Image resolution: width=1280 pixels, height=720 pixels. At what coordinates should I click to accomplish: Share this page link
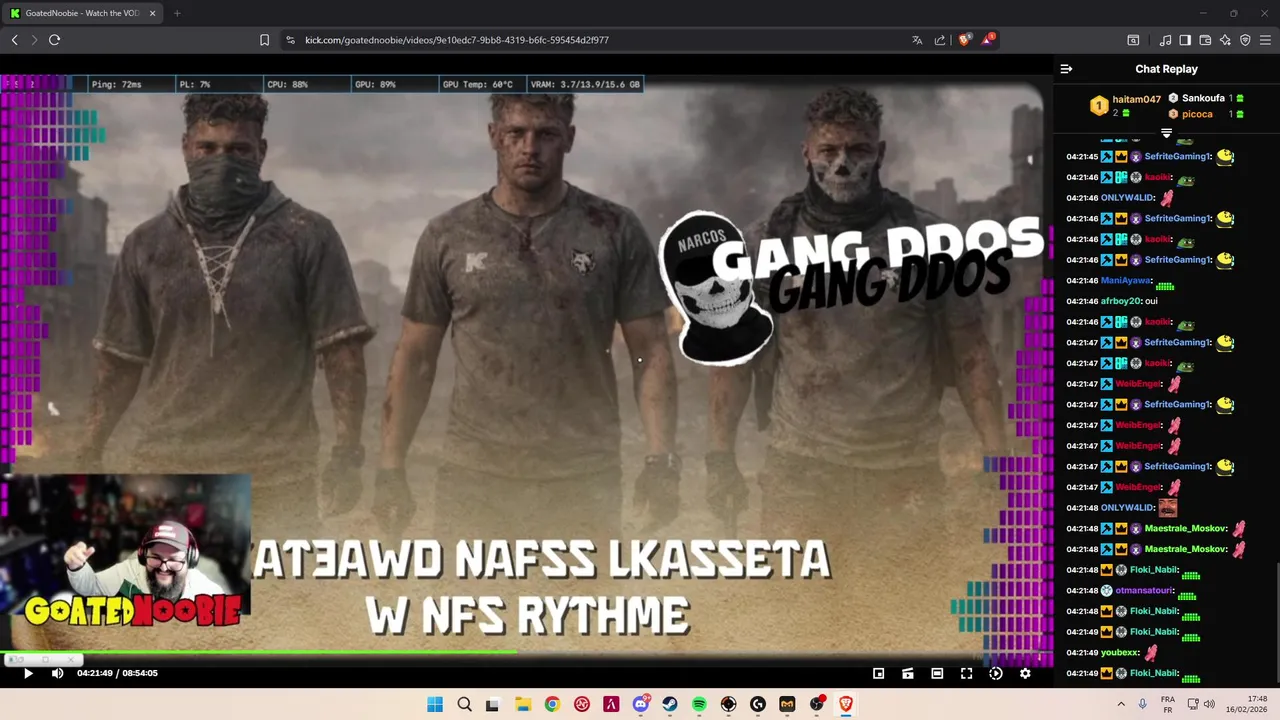[x=940, y=40]
